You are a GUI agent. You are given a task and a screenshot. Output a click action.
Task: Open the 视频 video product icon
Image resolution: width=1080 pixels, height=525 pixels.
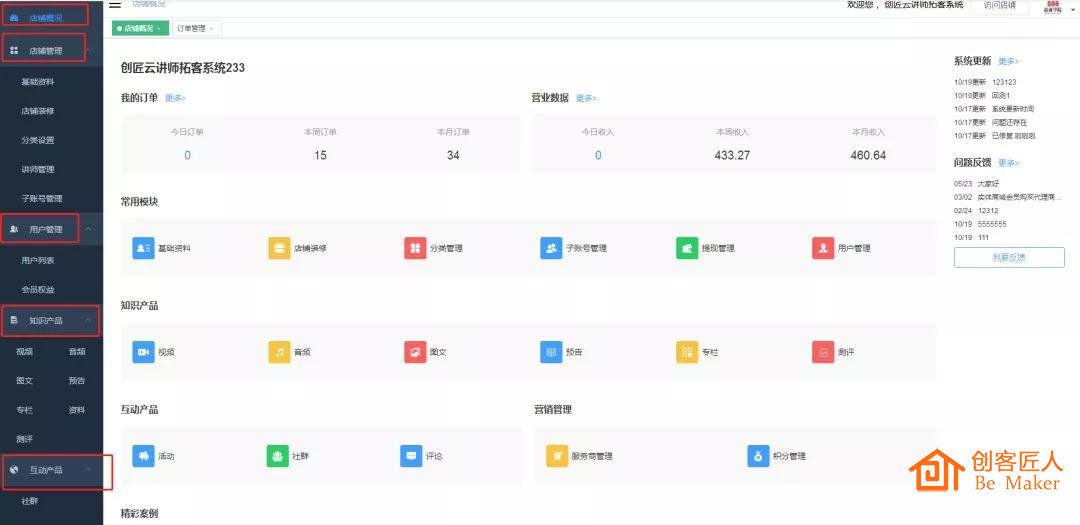coord(143,352)
